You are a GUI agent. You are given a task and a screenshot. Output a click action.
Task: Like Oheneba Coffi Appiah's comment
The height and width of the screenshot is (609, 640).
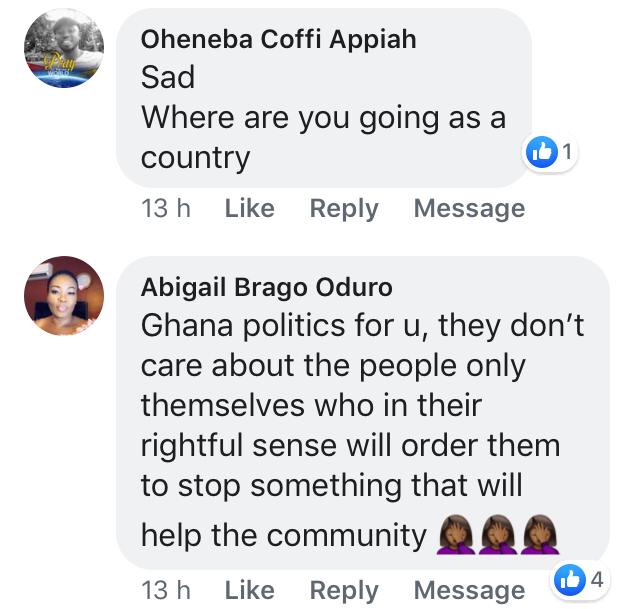click(249, 208)
